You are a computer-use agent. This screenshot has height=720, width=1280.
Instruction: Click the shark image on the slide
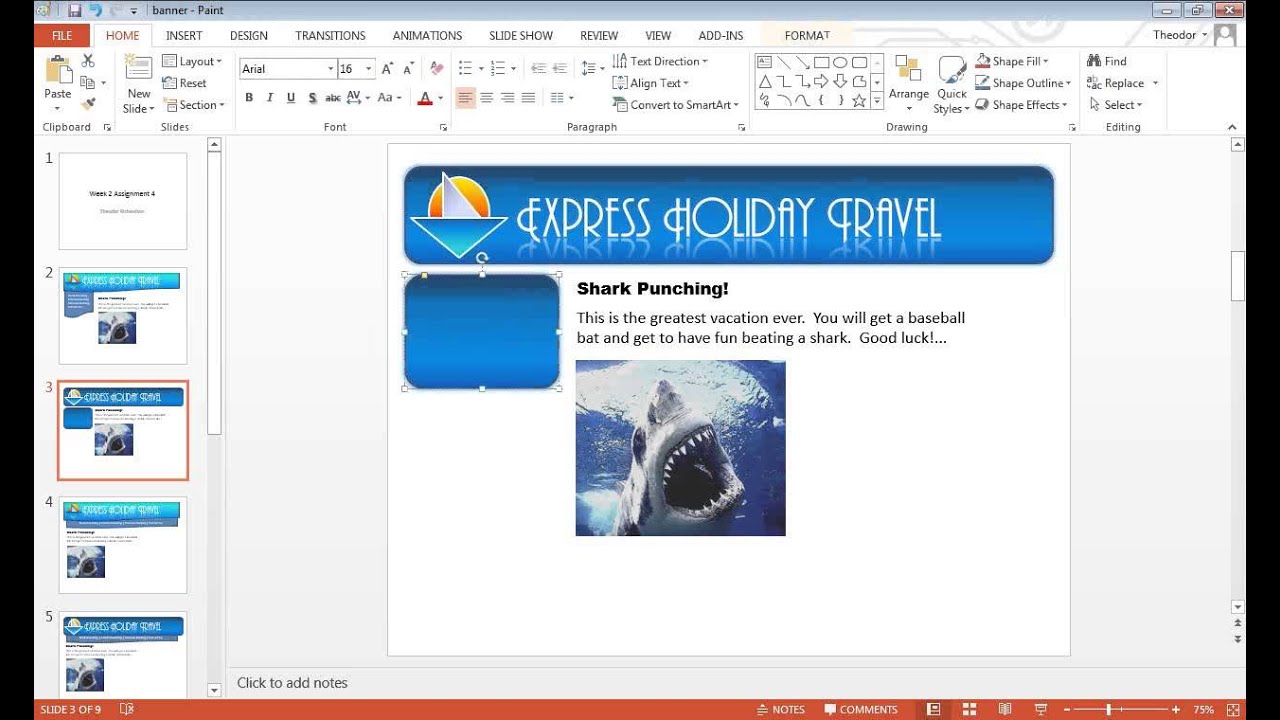tap(680, 448)
